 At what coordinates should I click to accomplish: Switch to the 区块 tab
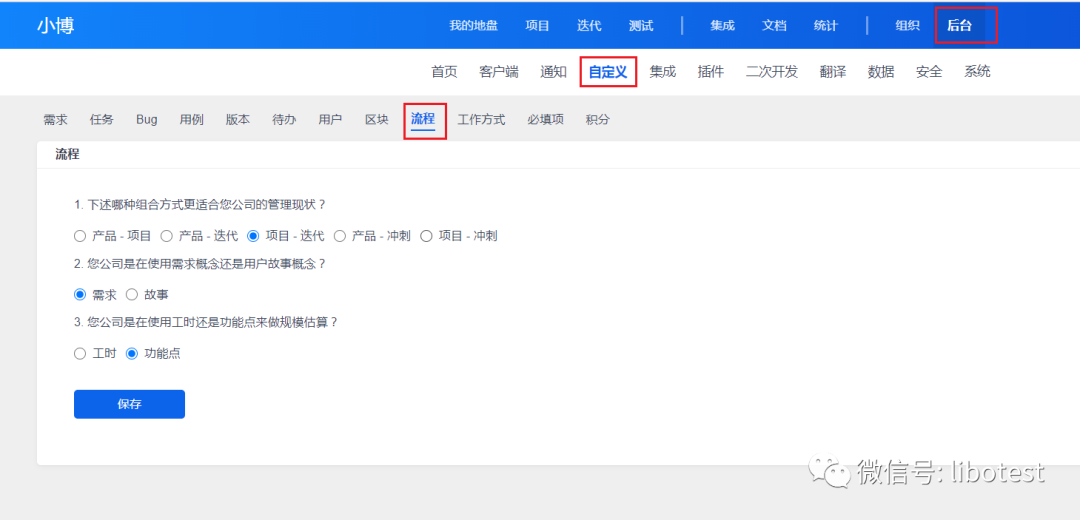[377, 119]
